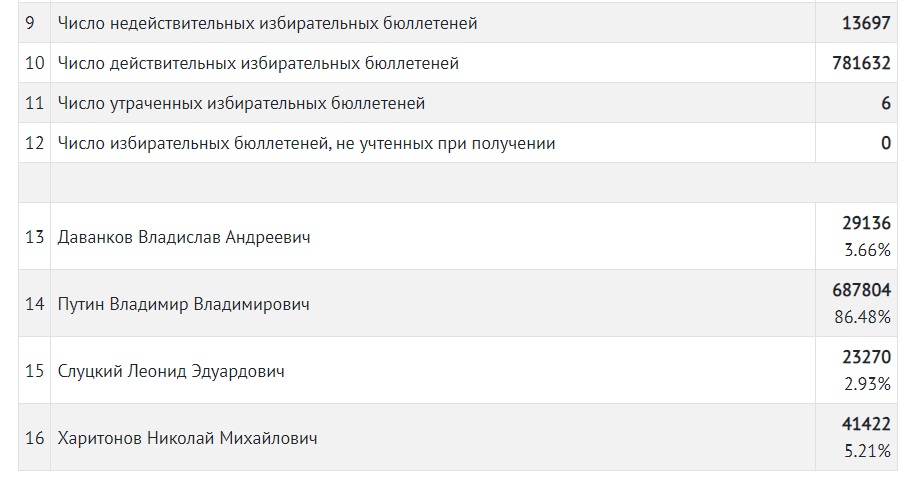Click the 86.48% percentage
Viewport: 919px width, 479px height.
tap(864, 317)
